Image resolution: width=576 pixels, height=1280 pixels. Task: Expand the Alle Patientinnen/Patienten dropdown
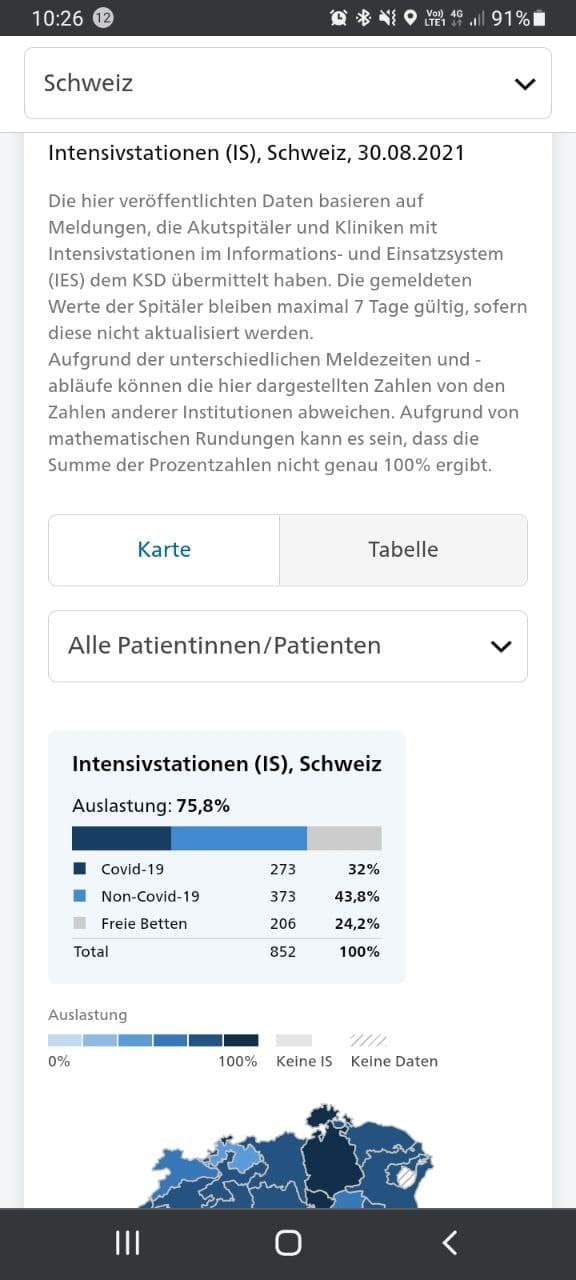[x=287, y=646]
